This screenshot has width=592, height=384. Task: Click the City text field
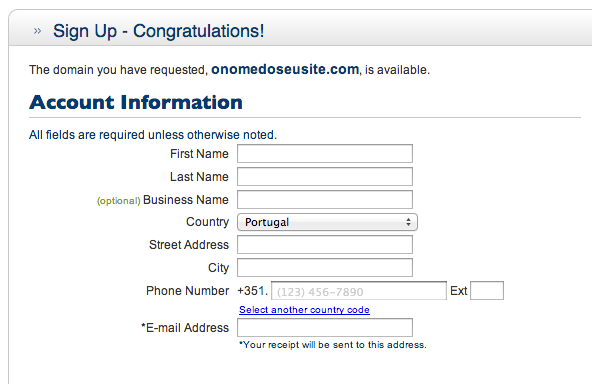(325, 268)
